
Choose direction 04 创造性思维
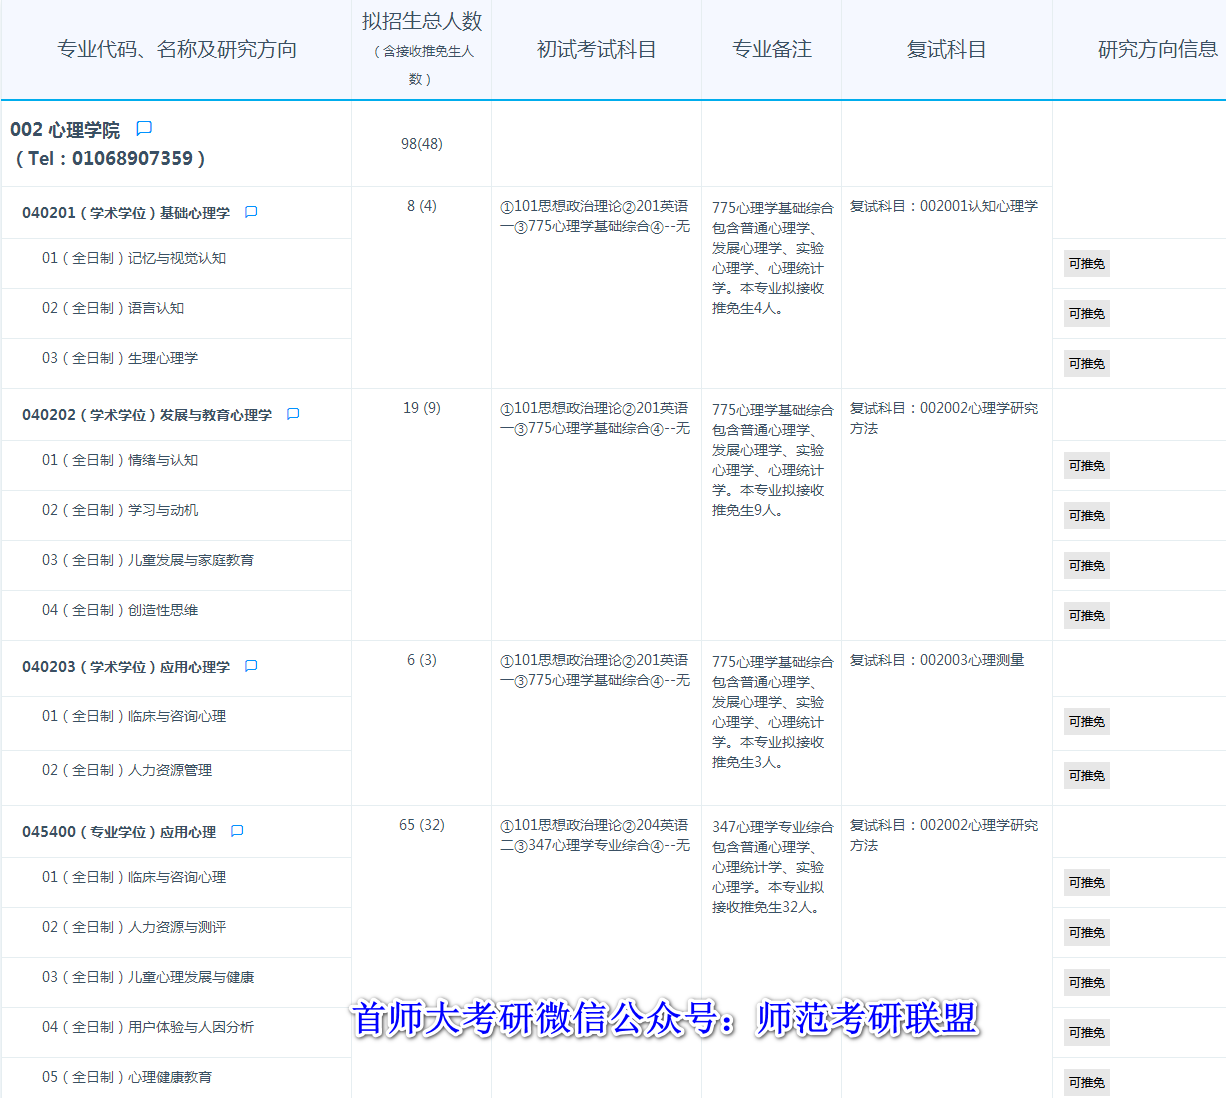120,610
